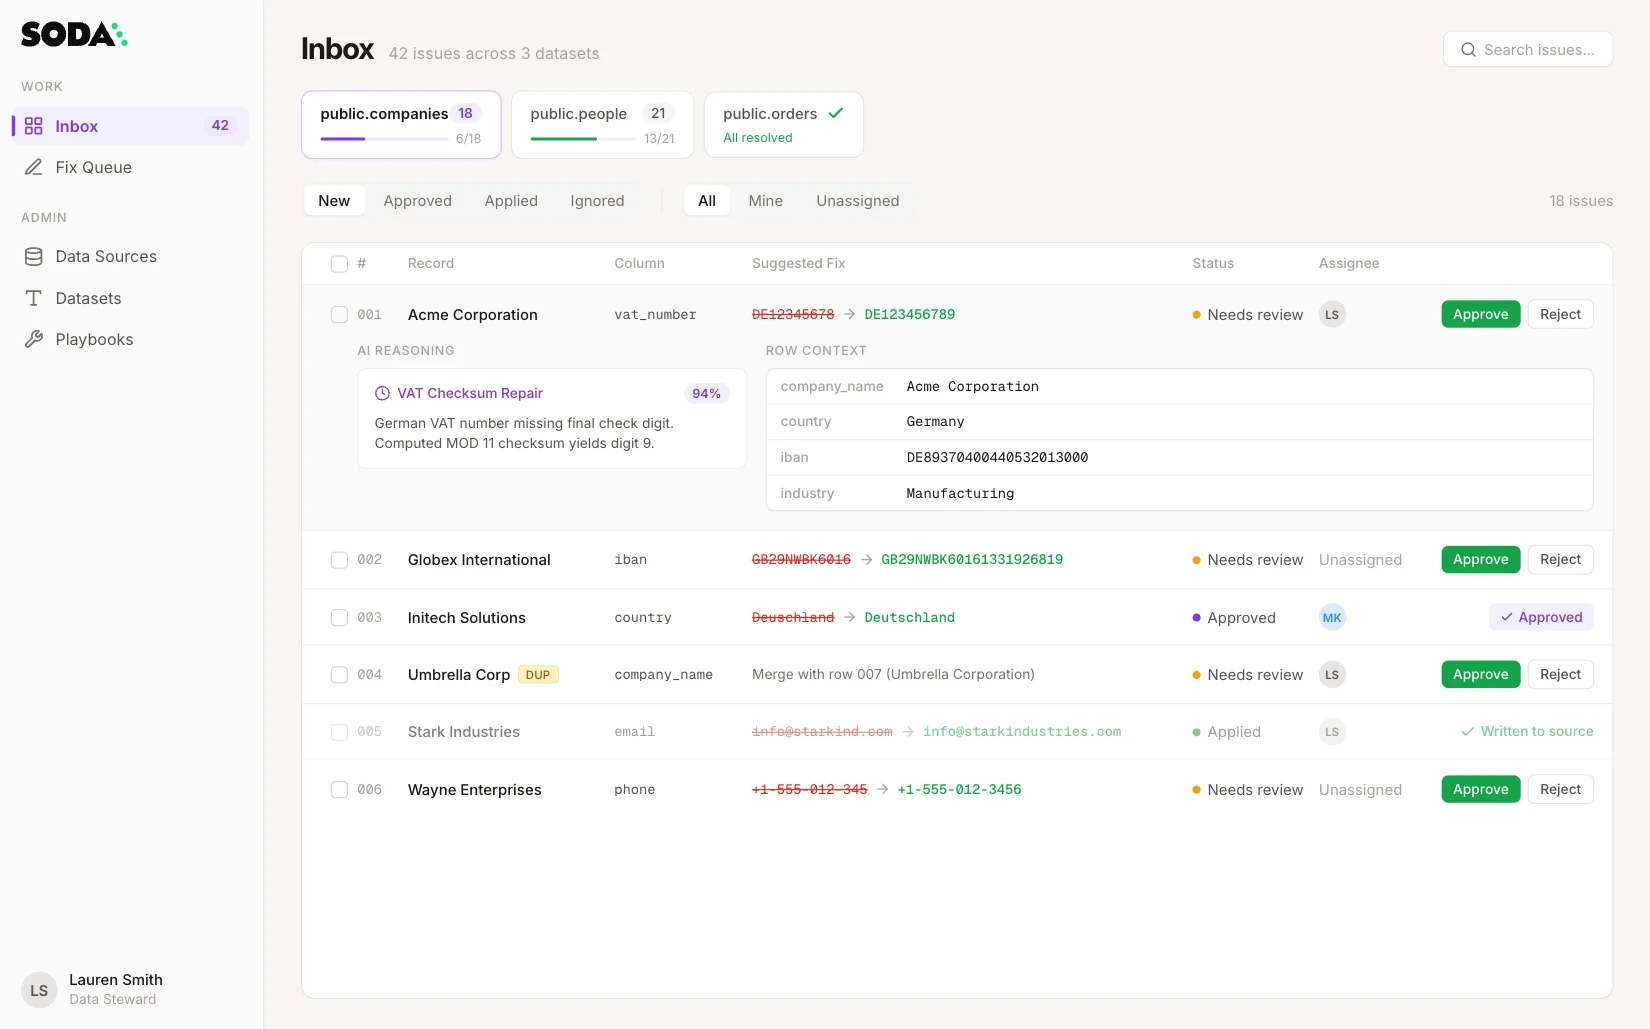Open the Inbox from the sidebar icon
This screenshot has height=1029, width=1650.
(33, 125)
